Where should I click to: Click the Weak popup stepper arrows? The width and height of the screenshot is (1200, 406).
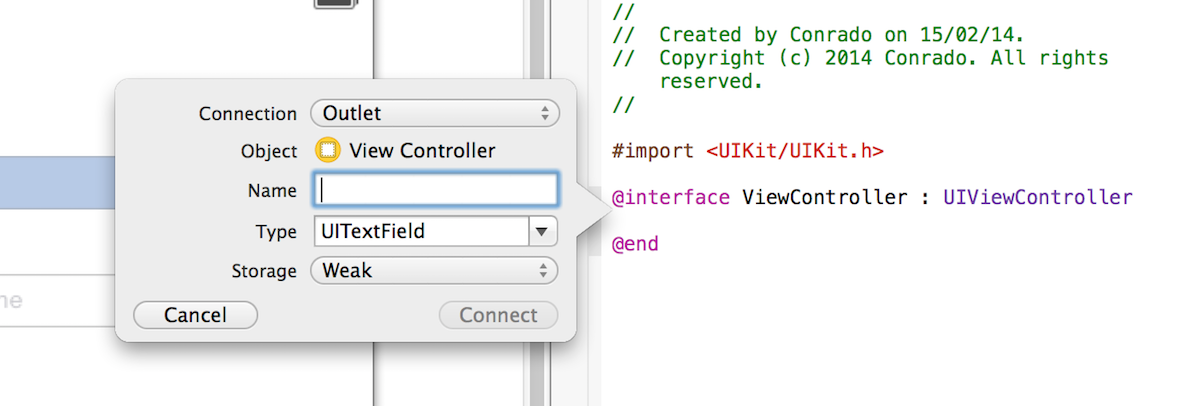pos(544,270)
